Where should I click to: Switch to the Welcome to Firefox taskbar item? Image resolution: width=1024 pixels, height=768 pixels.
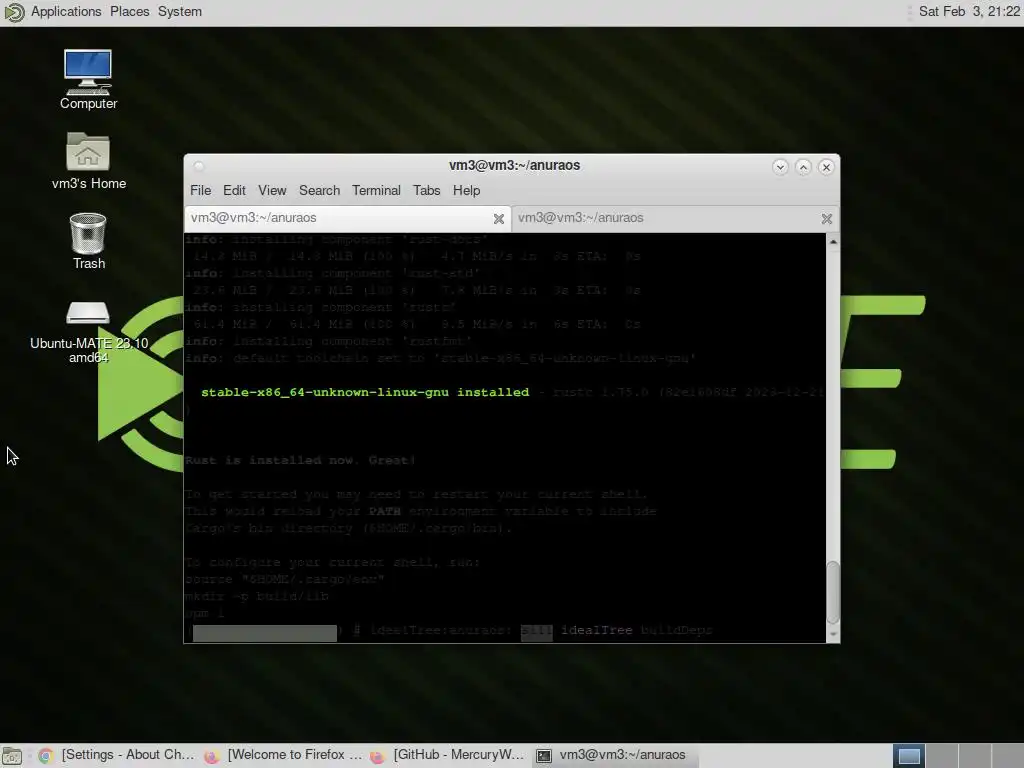click(x=282, y=755)
